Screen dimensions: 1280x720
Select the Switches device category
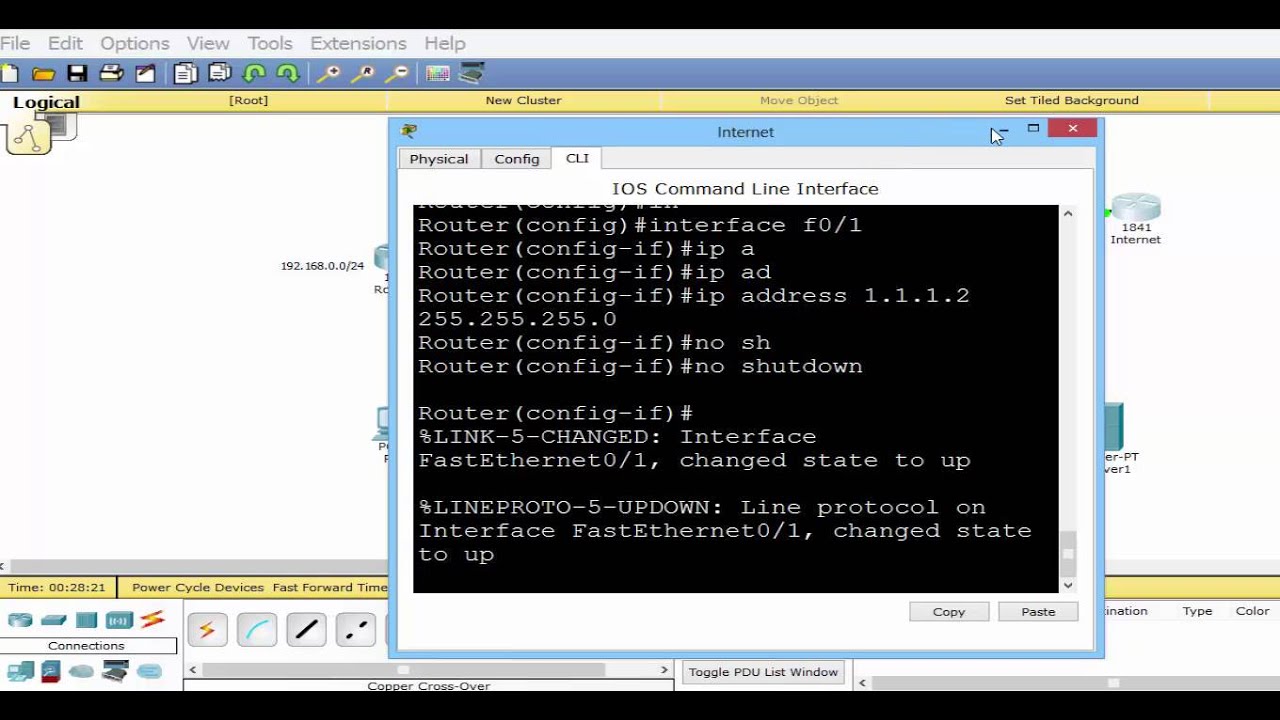point(54,620)
